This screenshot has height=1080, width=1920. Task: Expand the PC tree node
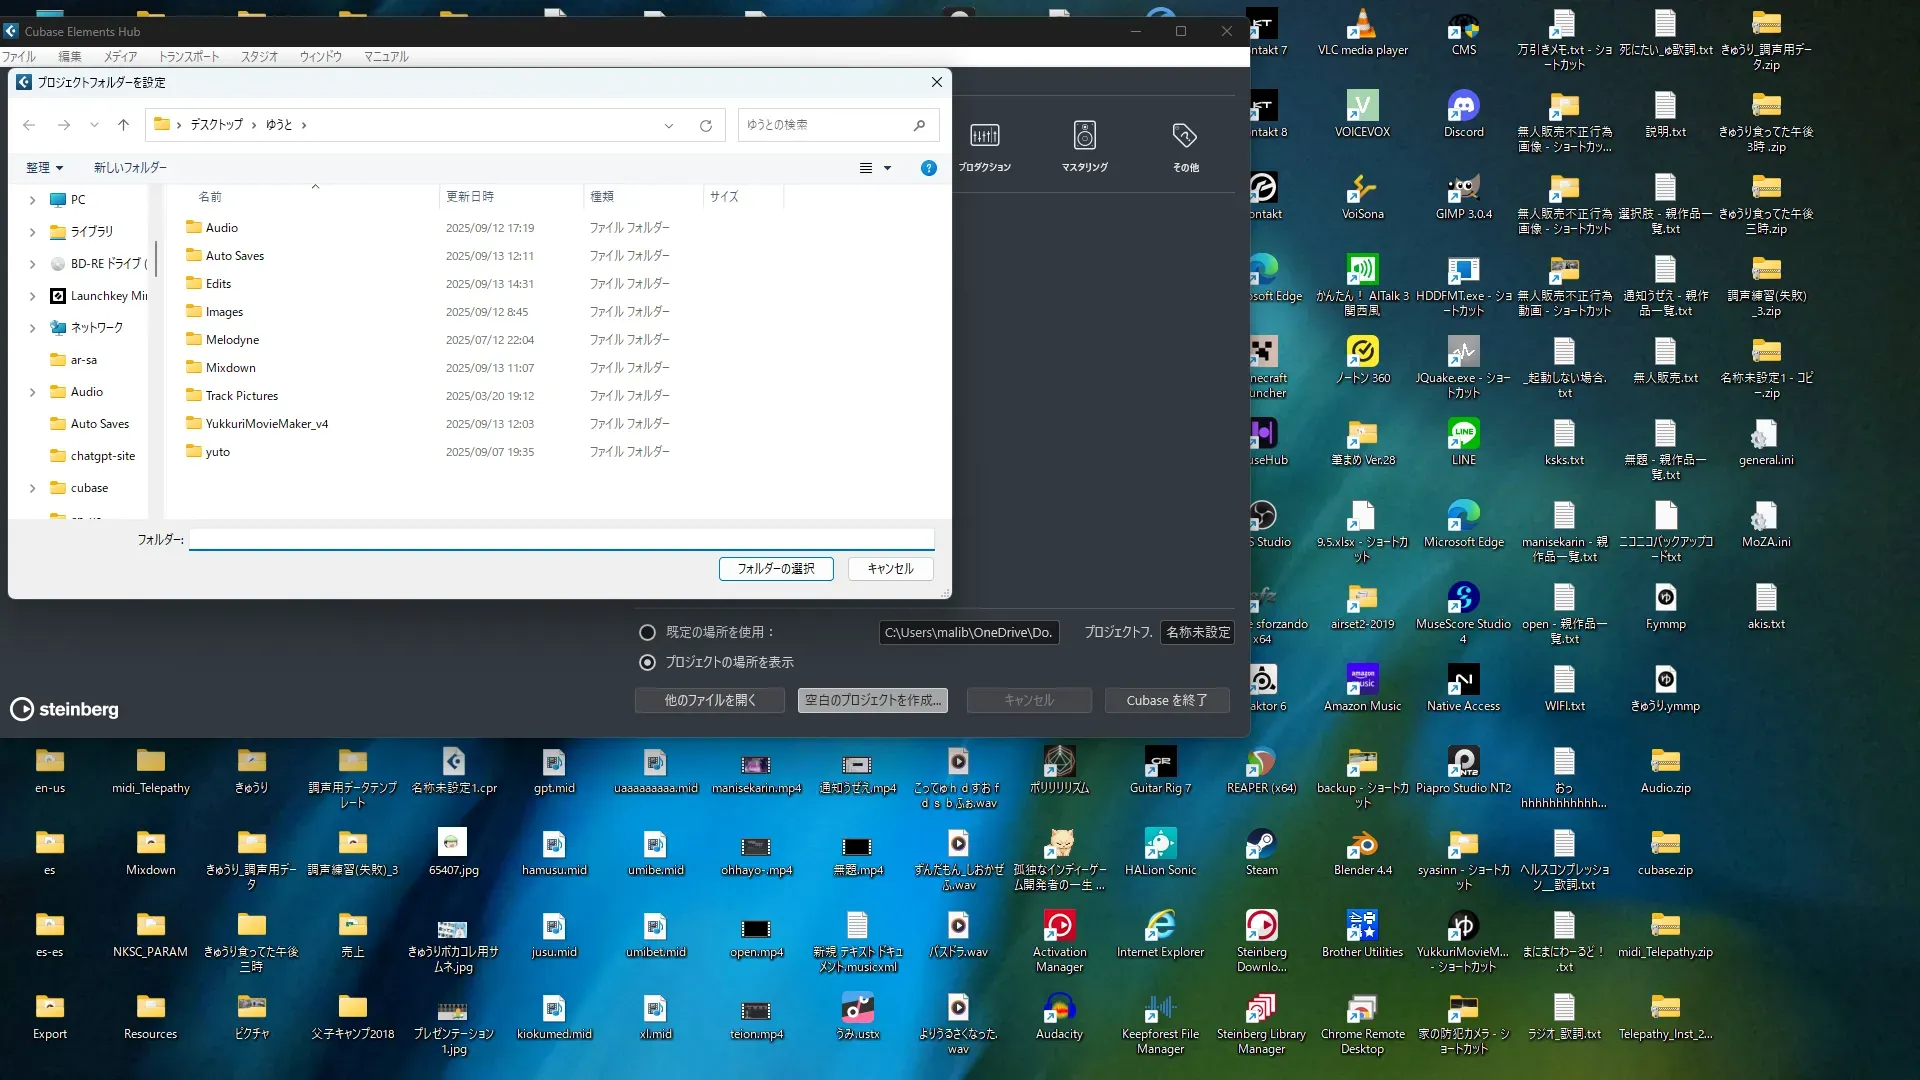coord(32,200)
